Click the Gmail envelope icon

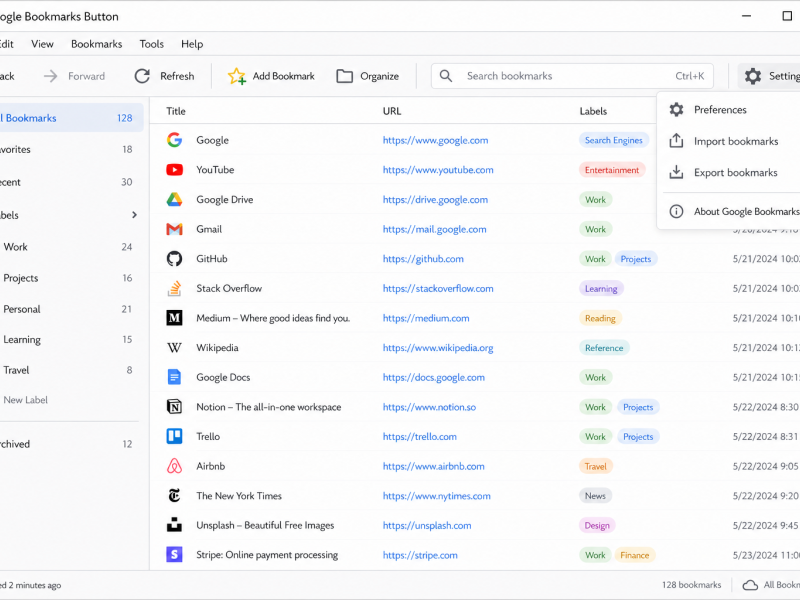pos(174,229)
